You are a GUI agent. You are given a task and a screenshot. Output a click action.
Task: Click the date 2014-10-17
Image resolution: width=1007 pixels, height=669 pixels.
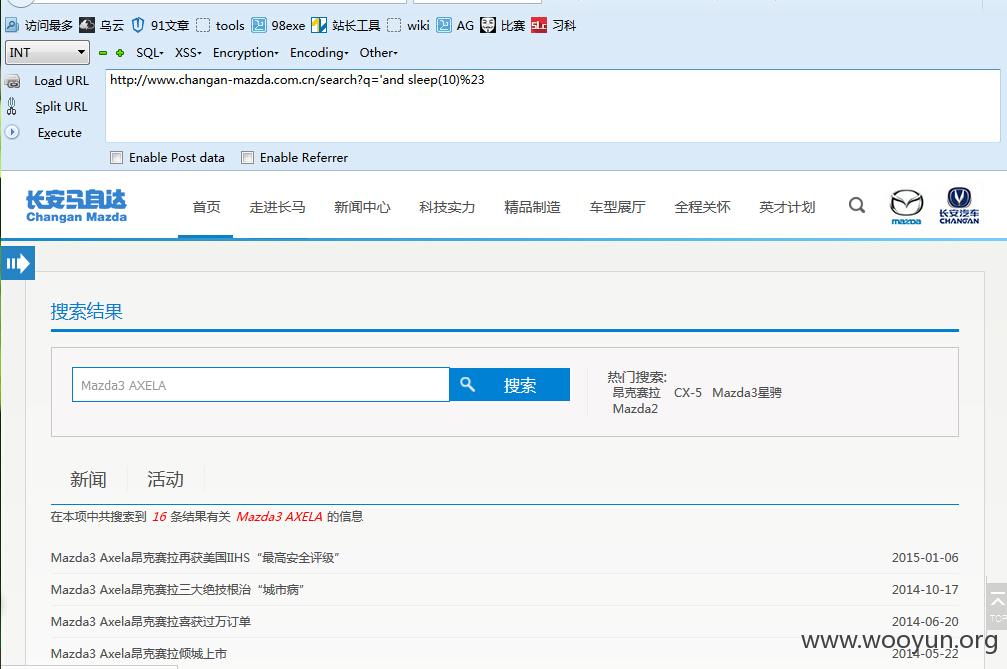[925, 589]
